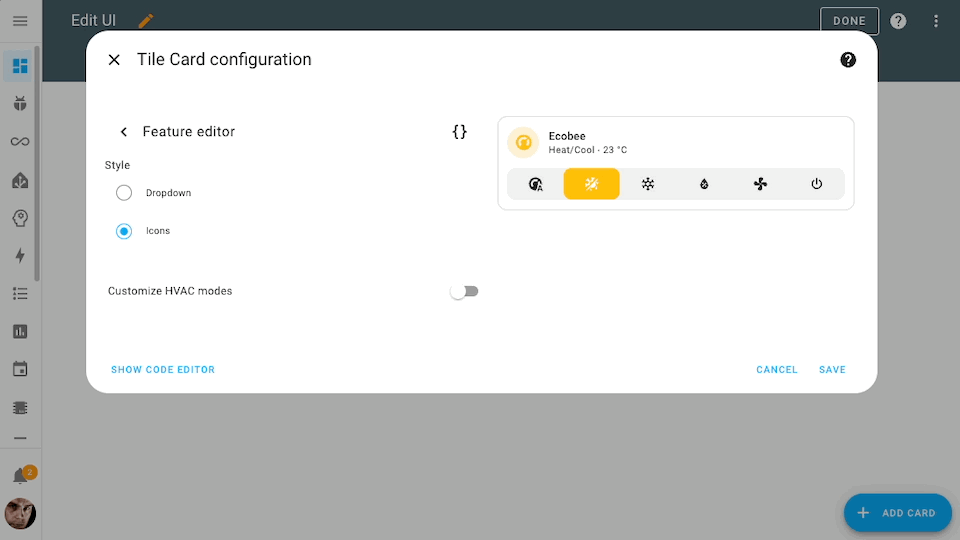Click the 'Customize HVAC modes' label
The image size is (960, 540).
(x=170, y=291)
